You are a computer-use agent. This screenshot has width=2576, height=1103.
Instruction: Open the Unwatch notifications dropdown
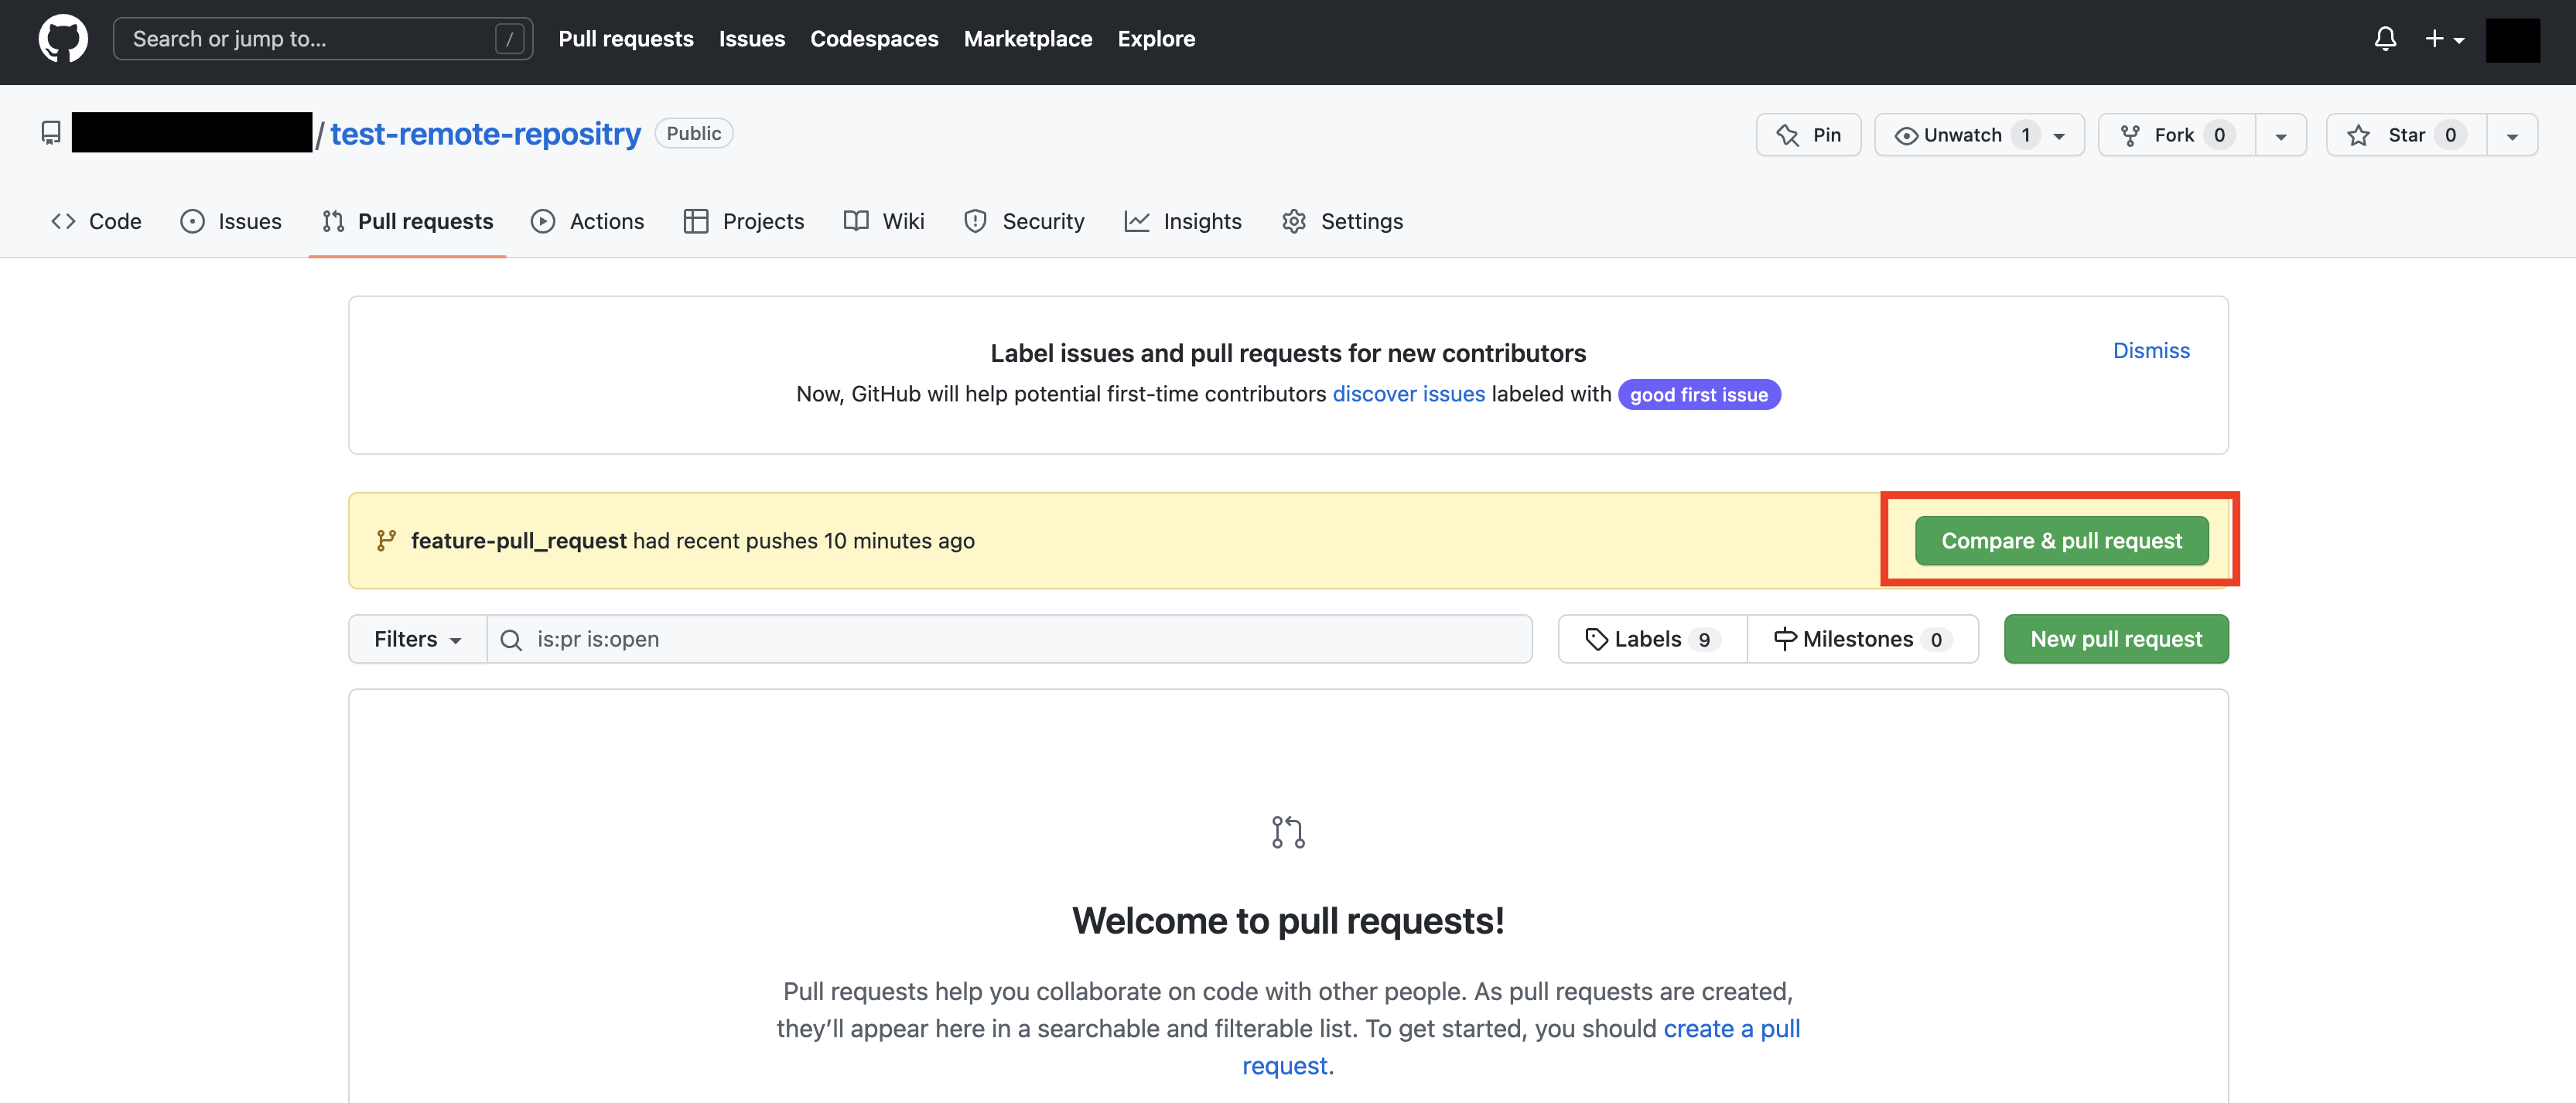click(1979, 135)
